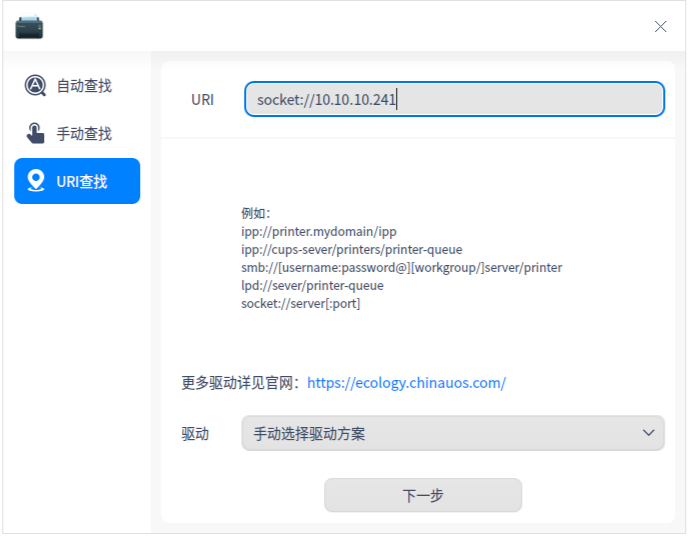This screenshot has width=690, height=538.
Task: Switch to 手动查找 tab
Action: (77, 133)
